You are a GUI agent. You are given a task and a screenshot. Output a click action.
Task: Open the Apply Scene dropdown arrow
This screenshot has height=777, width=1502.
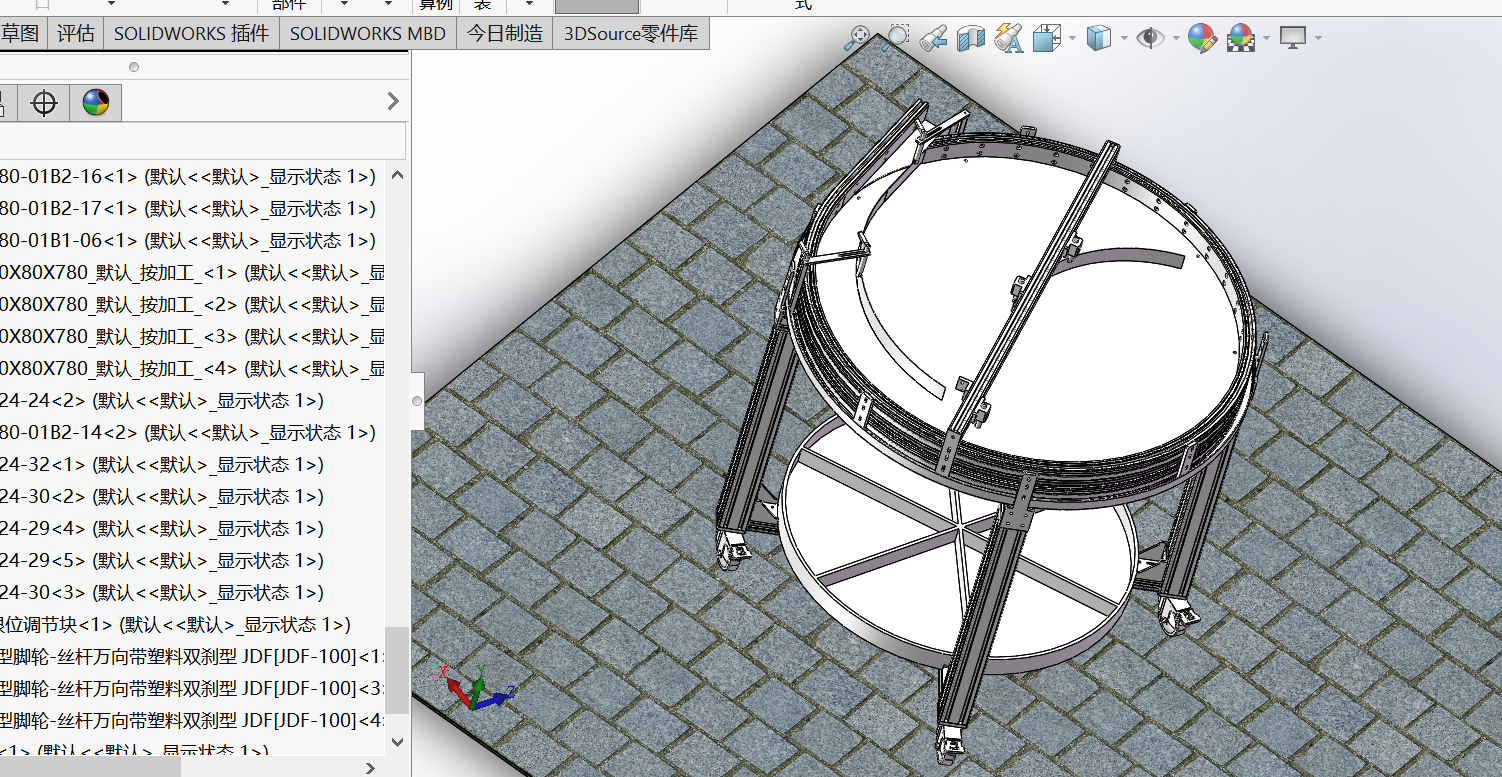1266,39
